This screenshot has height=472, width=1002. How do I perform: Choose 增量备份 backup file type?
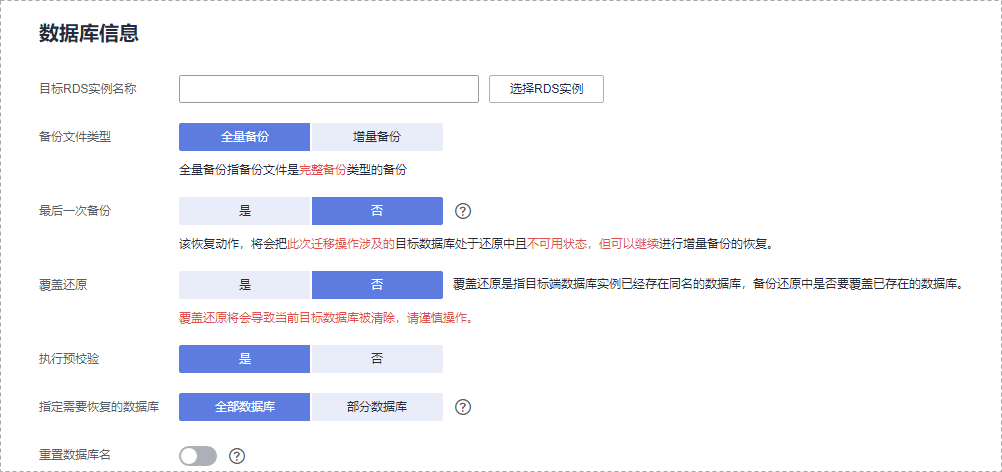377,137
